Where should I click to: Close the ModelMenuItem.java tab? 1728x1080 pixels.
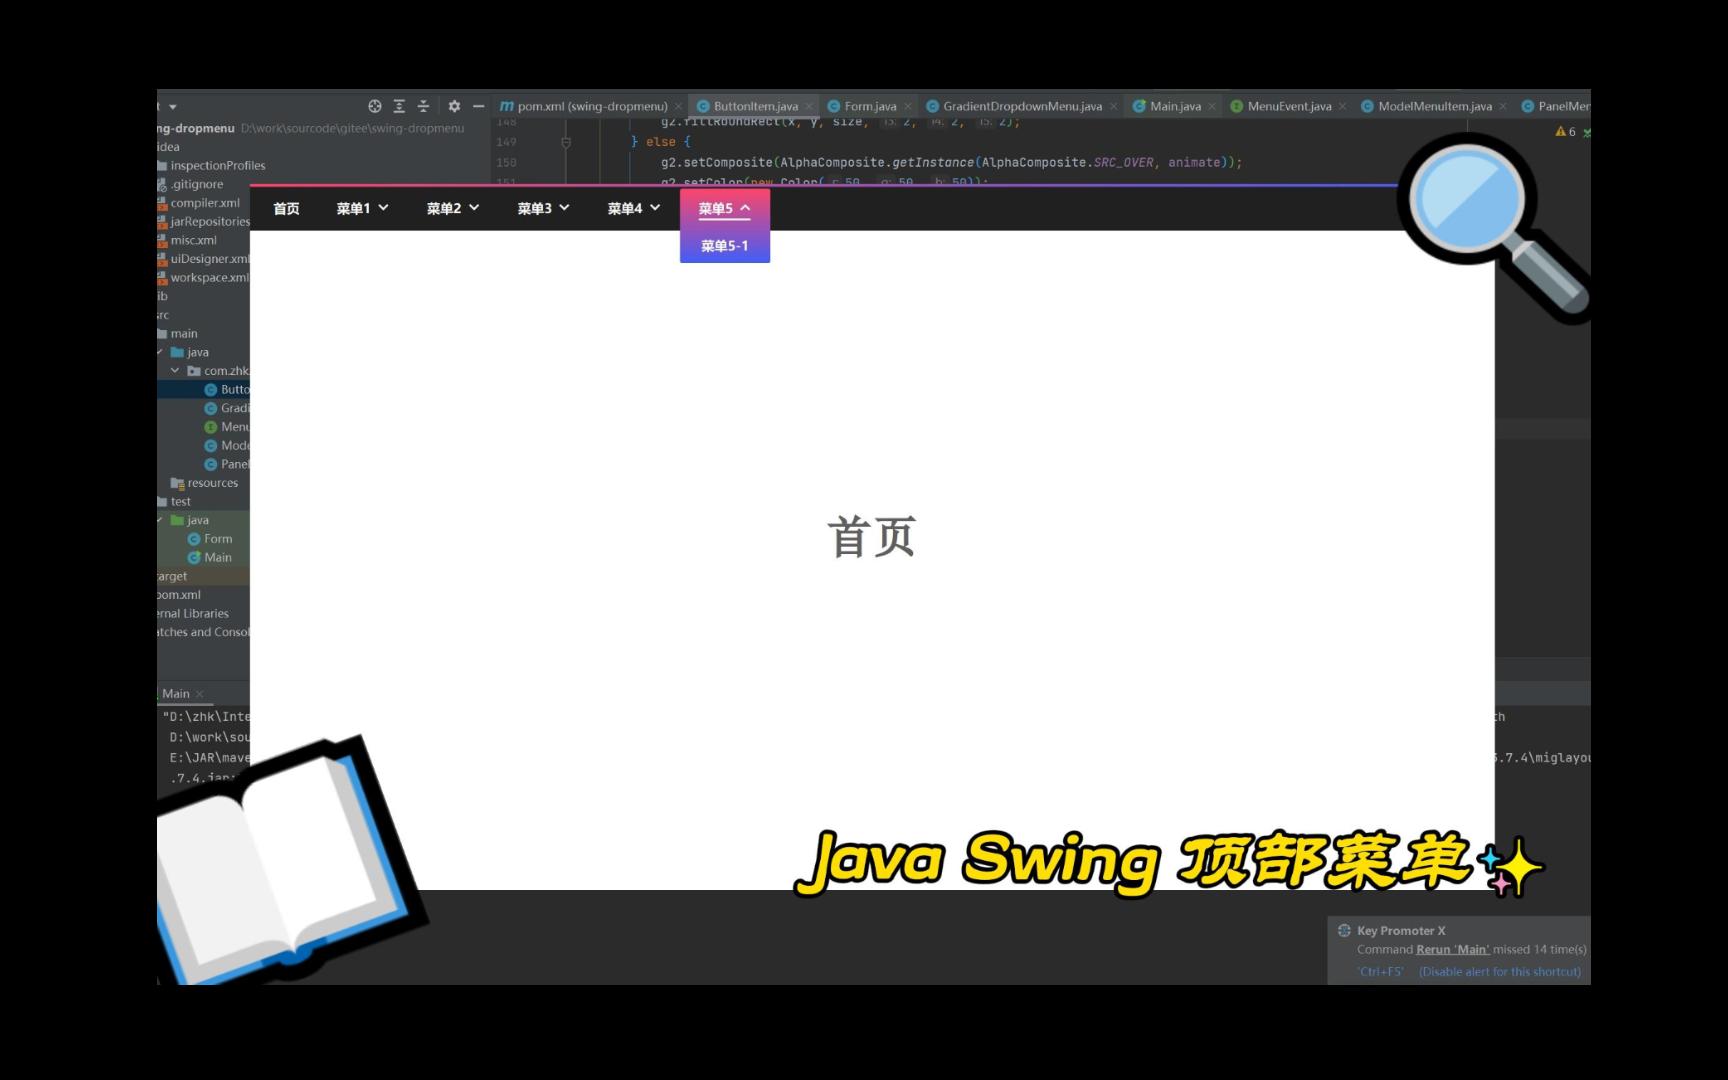(1502, 106)
